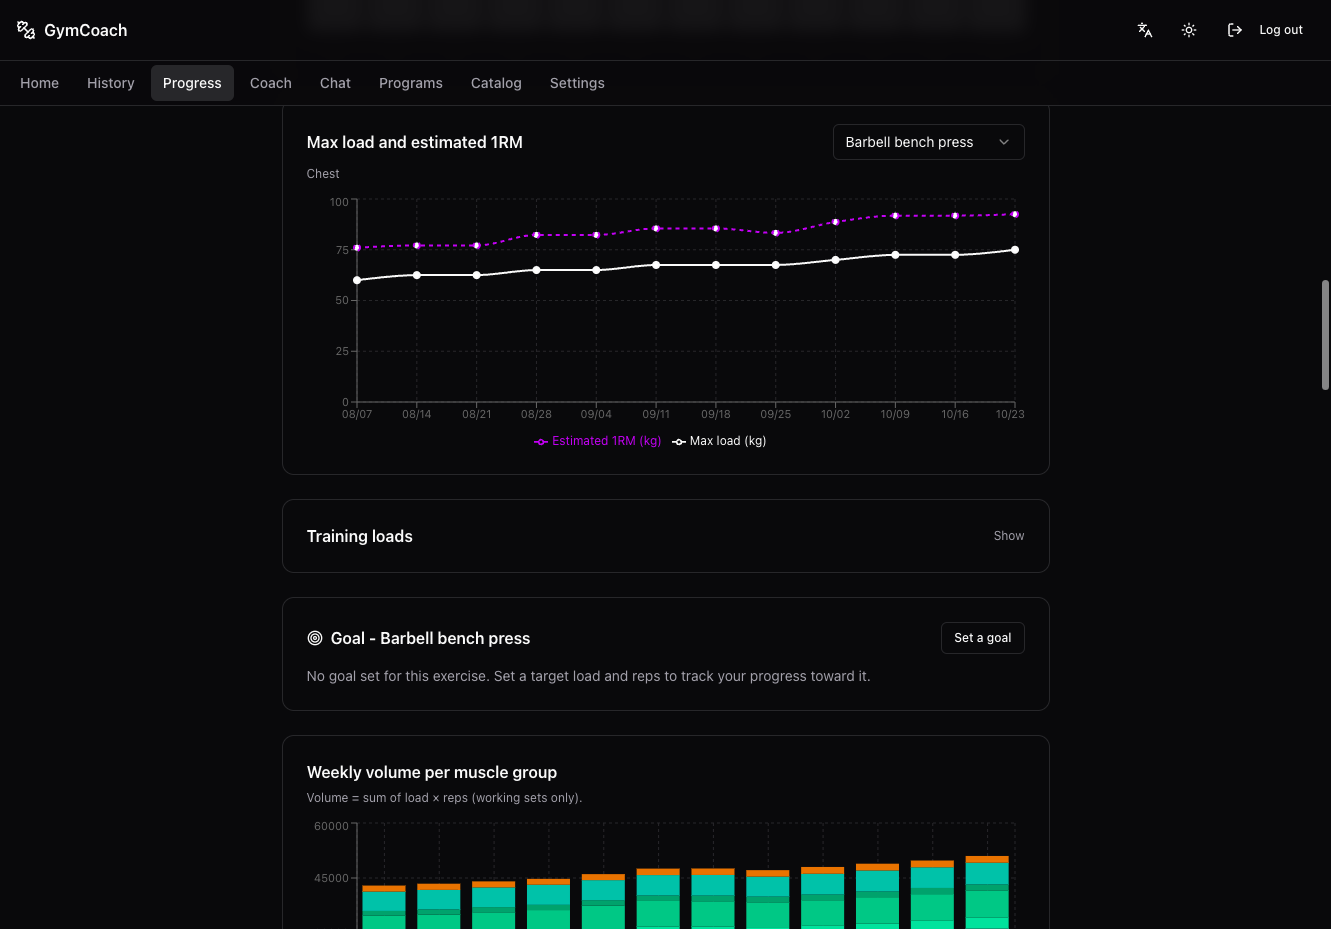Viewport: 1331px width, 929px height.
Task: Open the Catalog tab
Action: coord(496,83)
